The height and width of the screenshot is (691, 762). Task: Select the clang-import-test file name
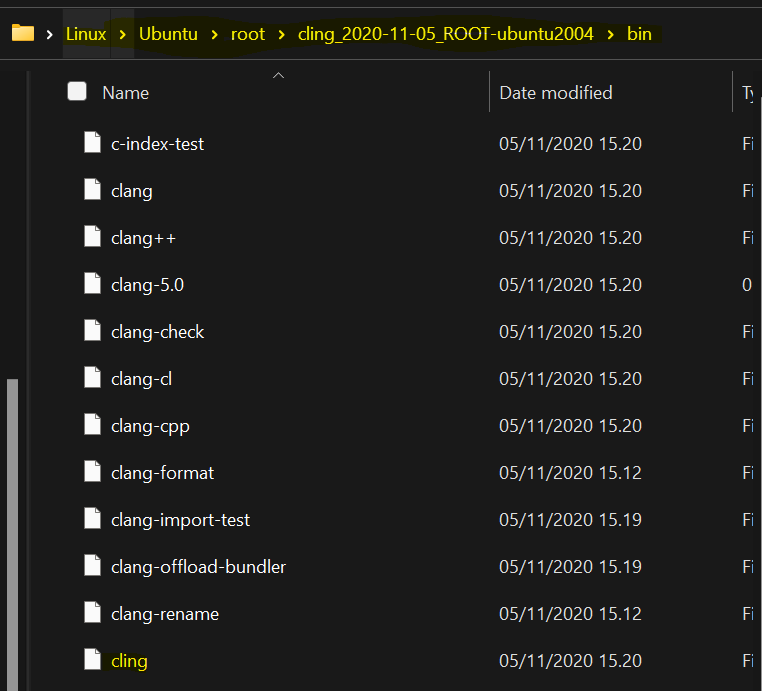tap(180, 520)
